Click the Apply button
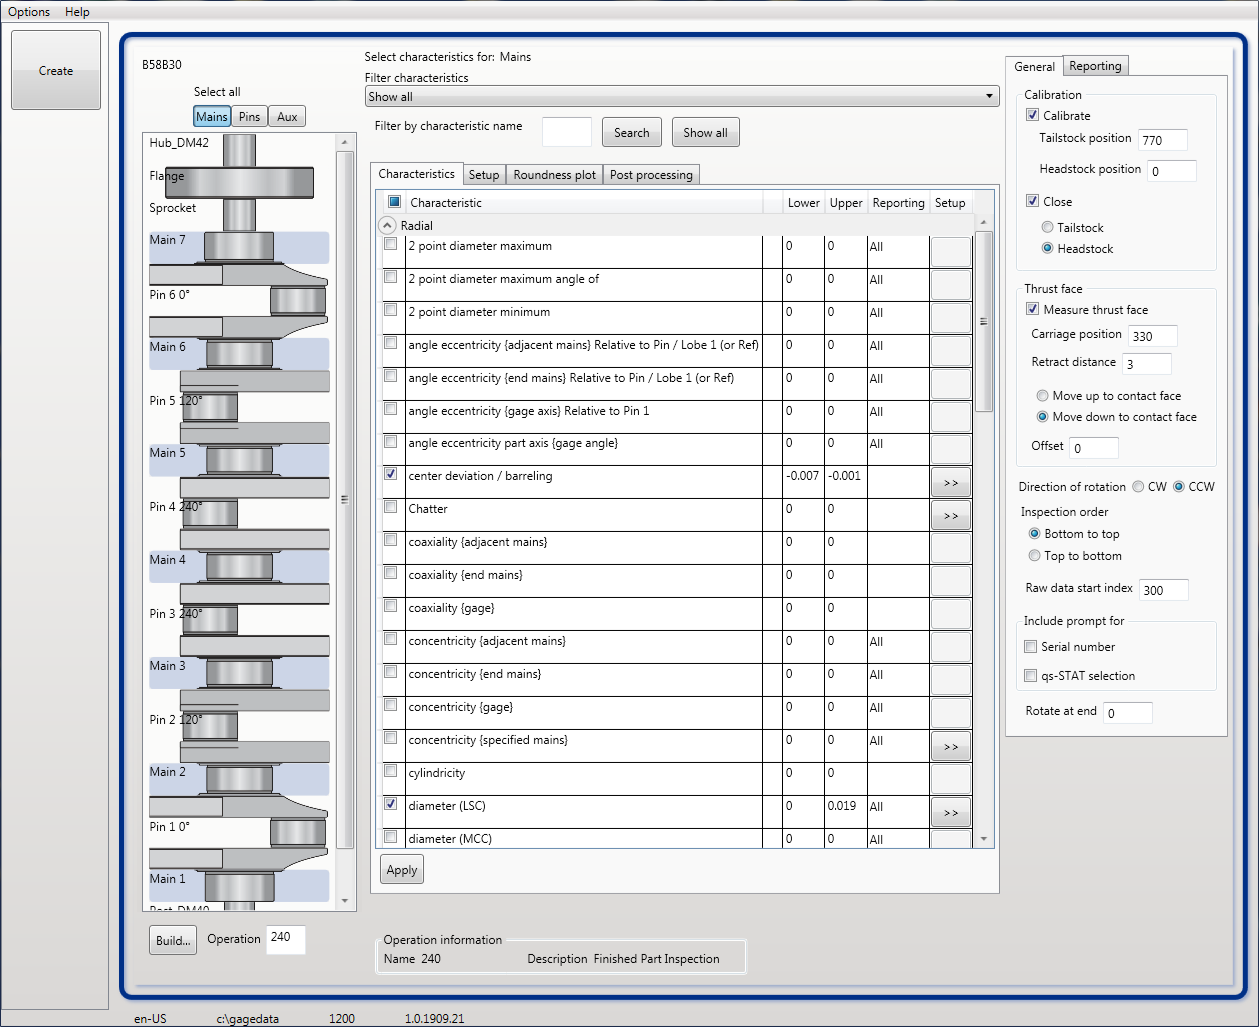1259x1027 pixels. [x=401, y=869]
